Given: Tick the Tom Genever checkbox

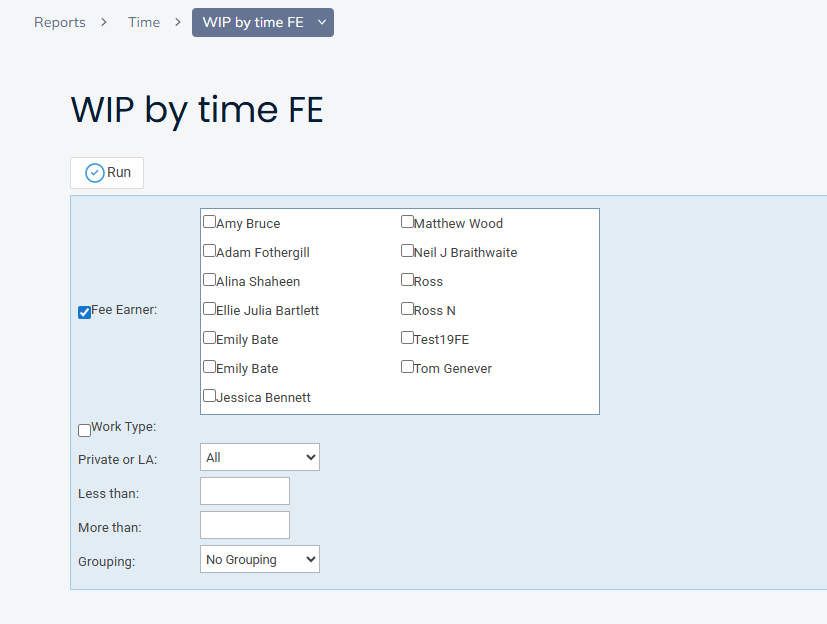Looking at the screenshot, I should (408, 367).
